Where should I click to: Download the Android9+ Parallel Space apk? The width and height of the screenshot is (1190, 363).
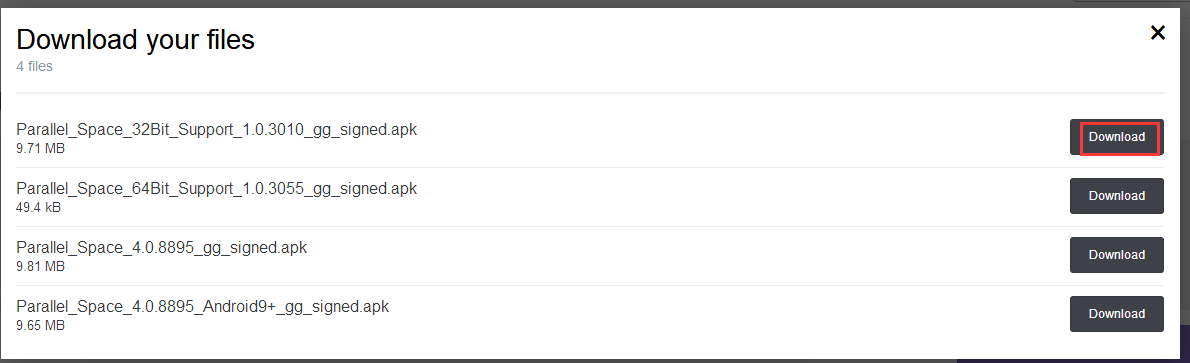1116,314
